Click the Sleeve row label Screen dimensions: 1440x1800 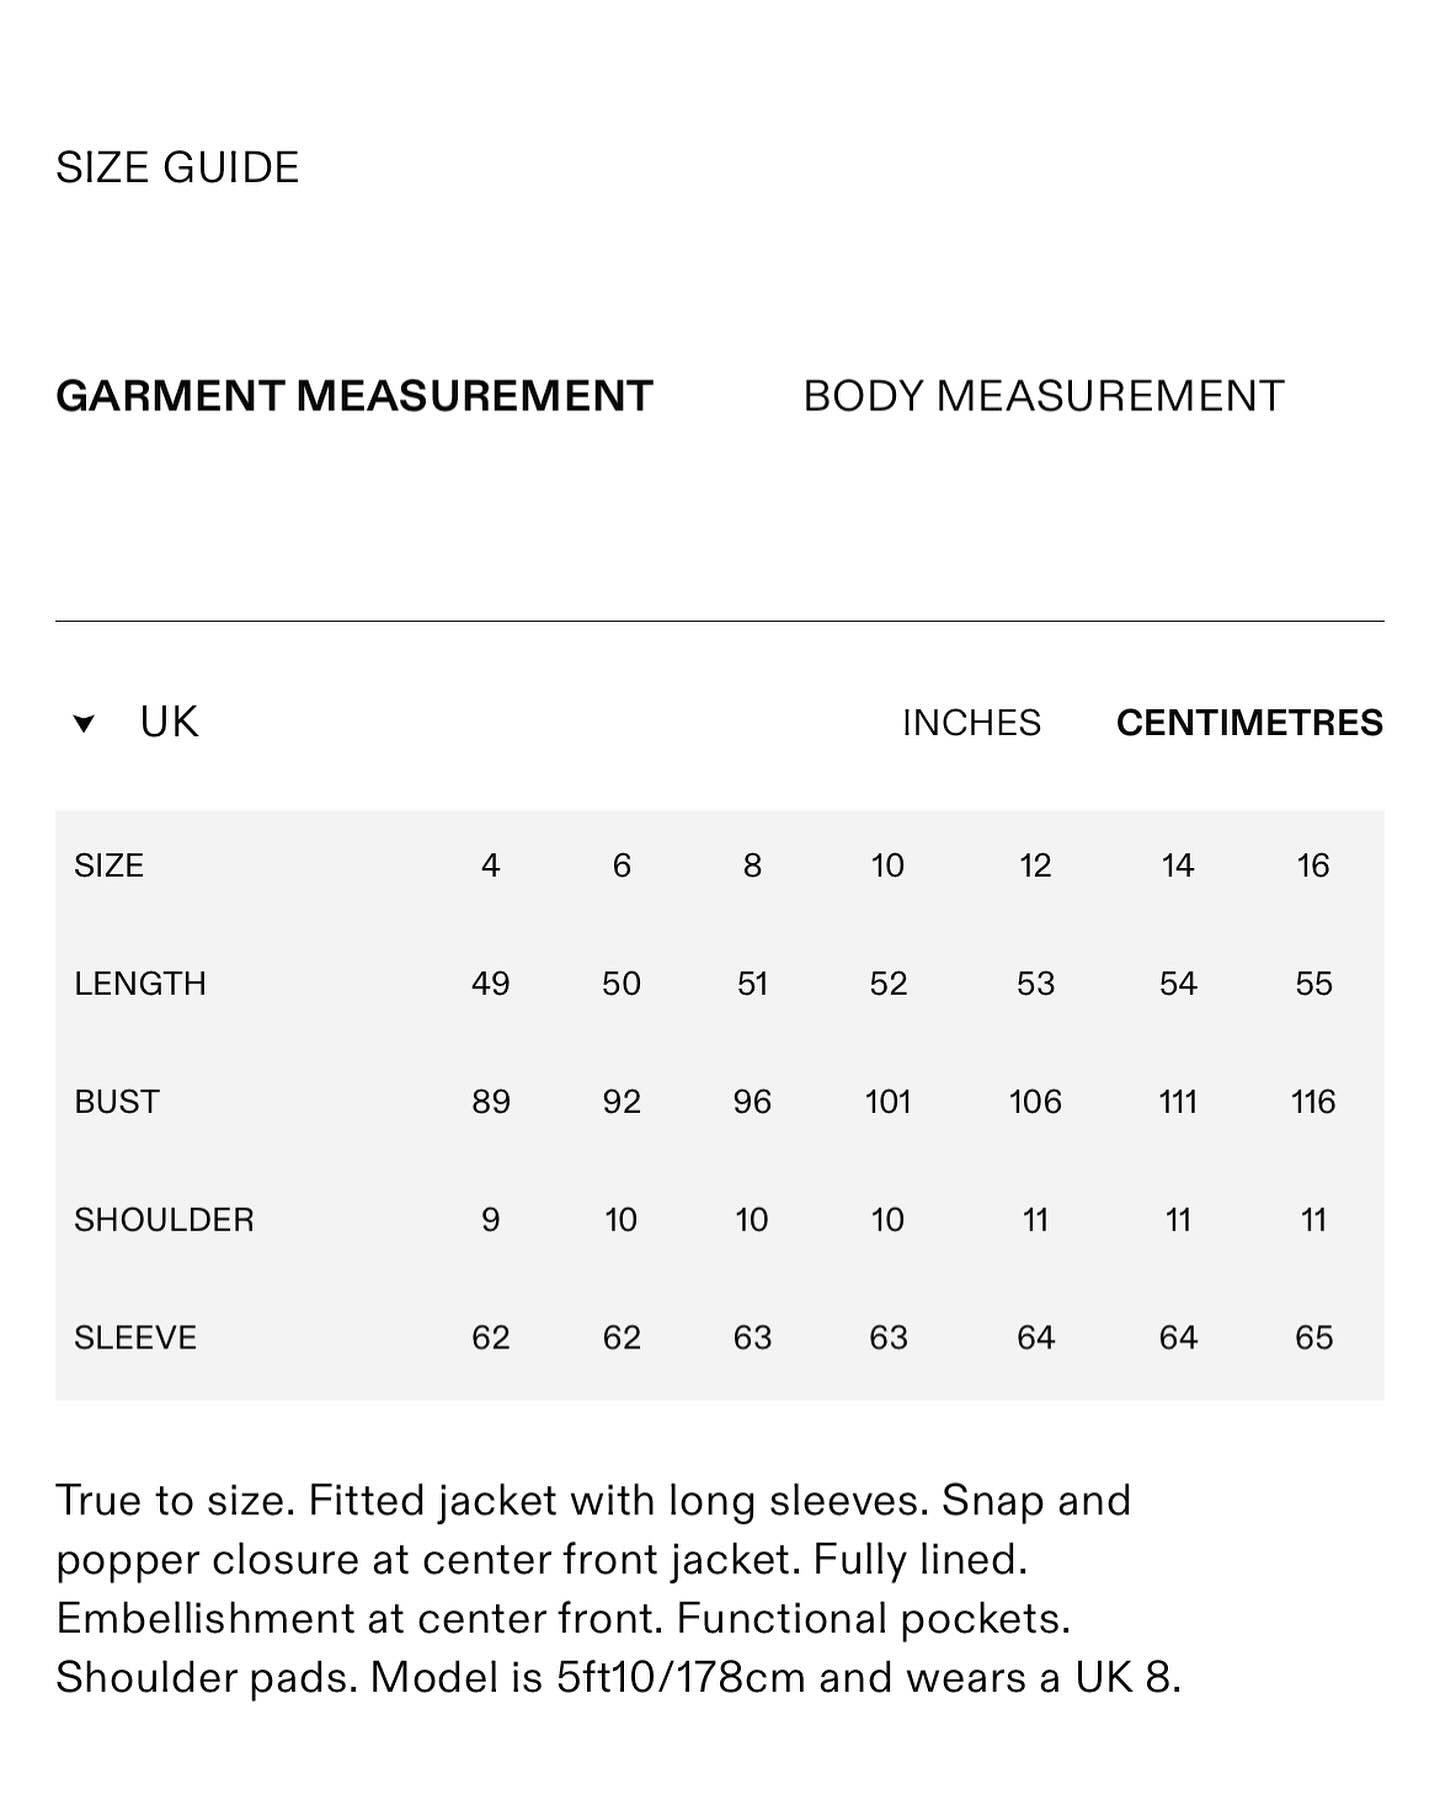(x=135, y=1337)
